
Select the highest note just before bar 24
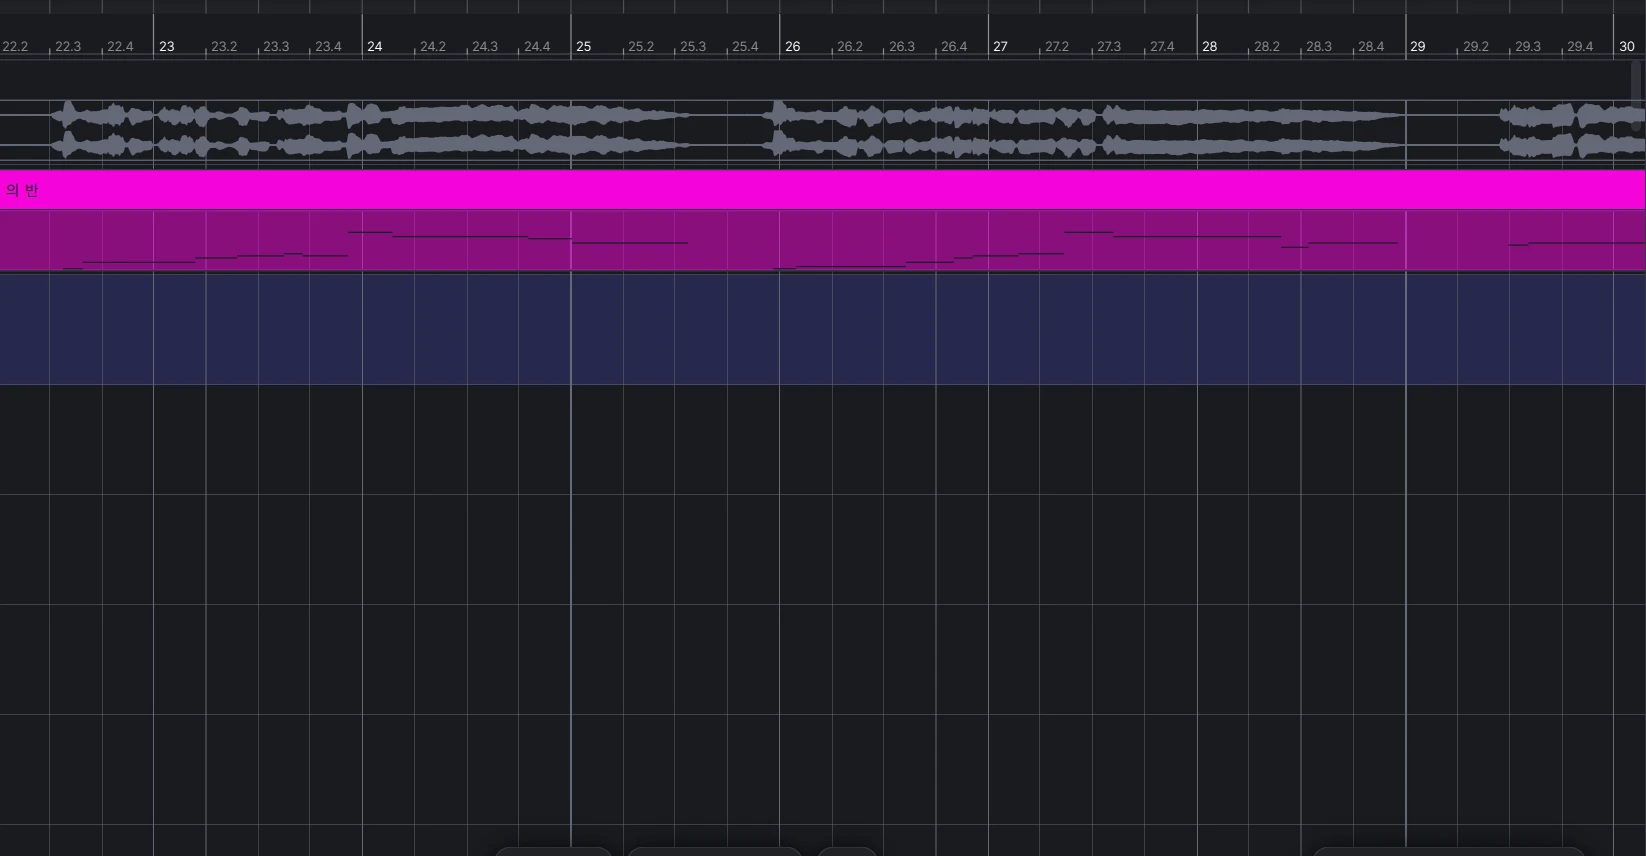[370, 232]
